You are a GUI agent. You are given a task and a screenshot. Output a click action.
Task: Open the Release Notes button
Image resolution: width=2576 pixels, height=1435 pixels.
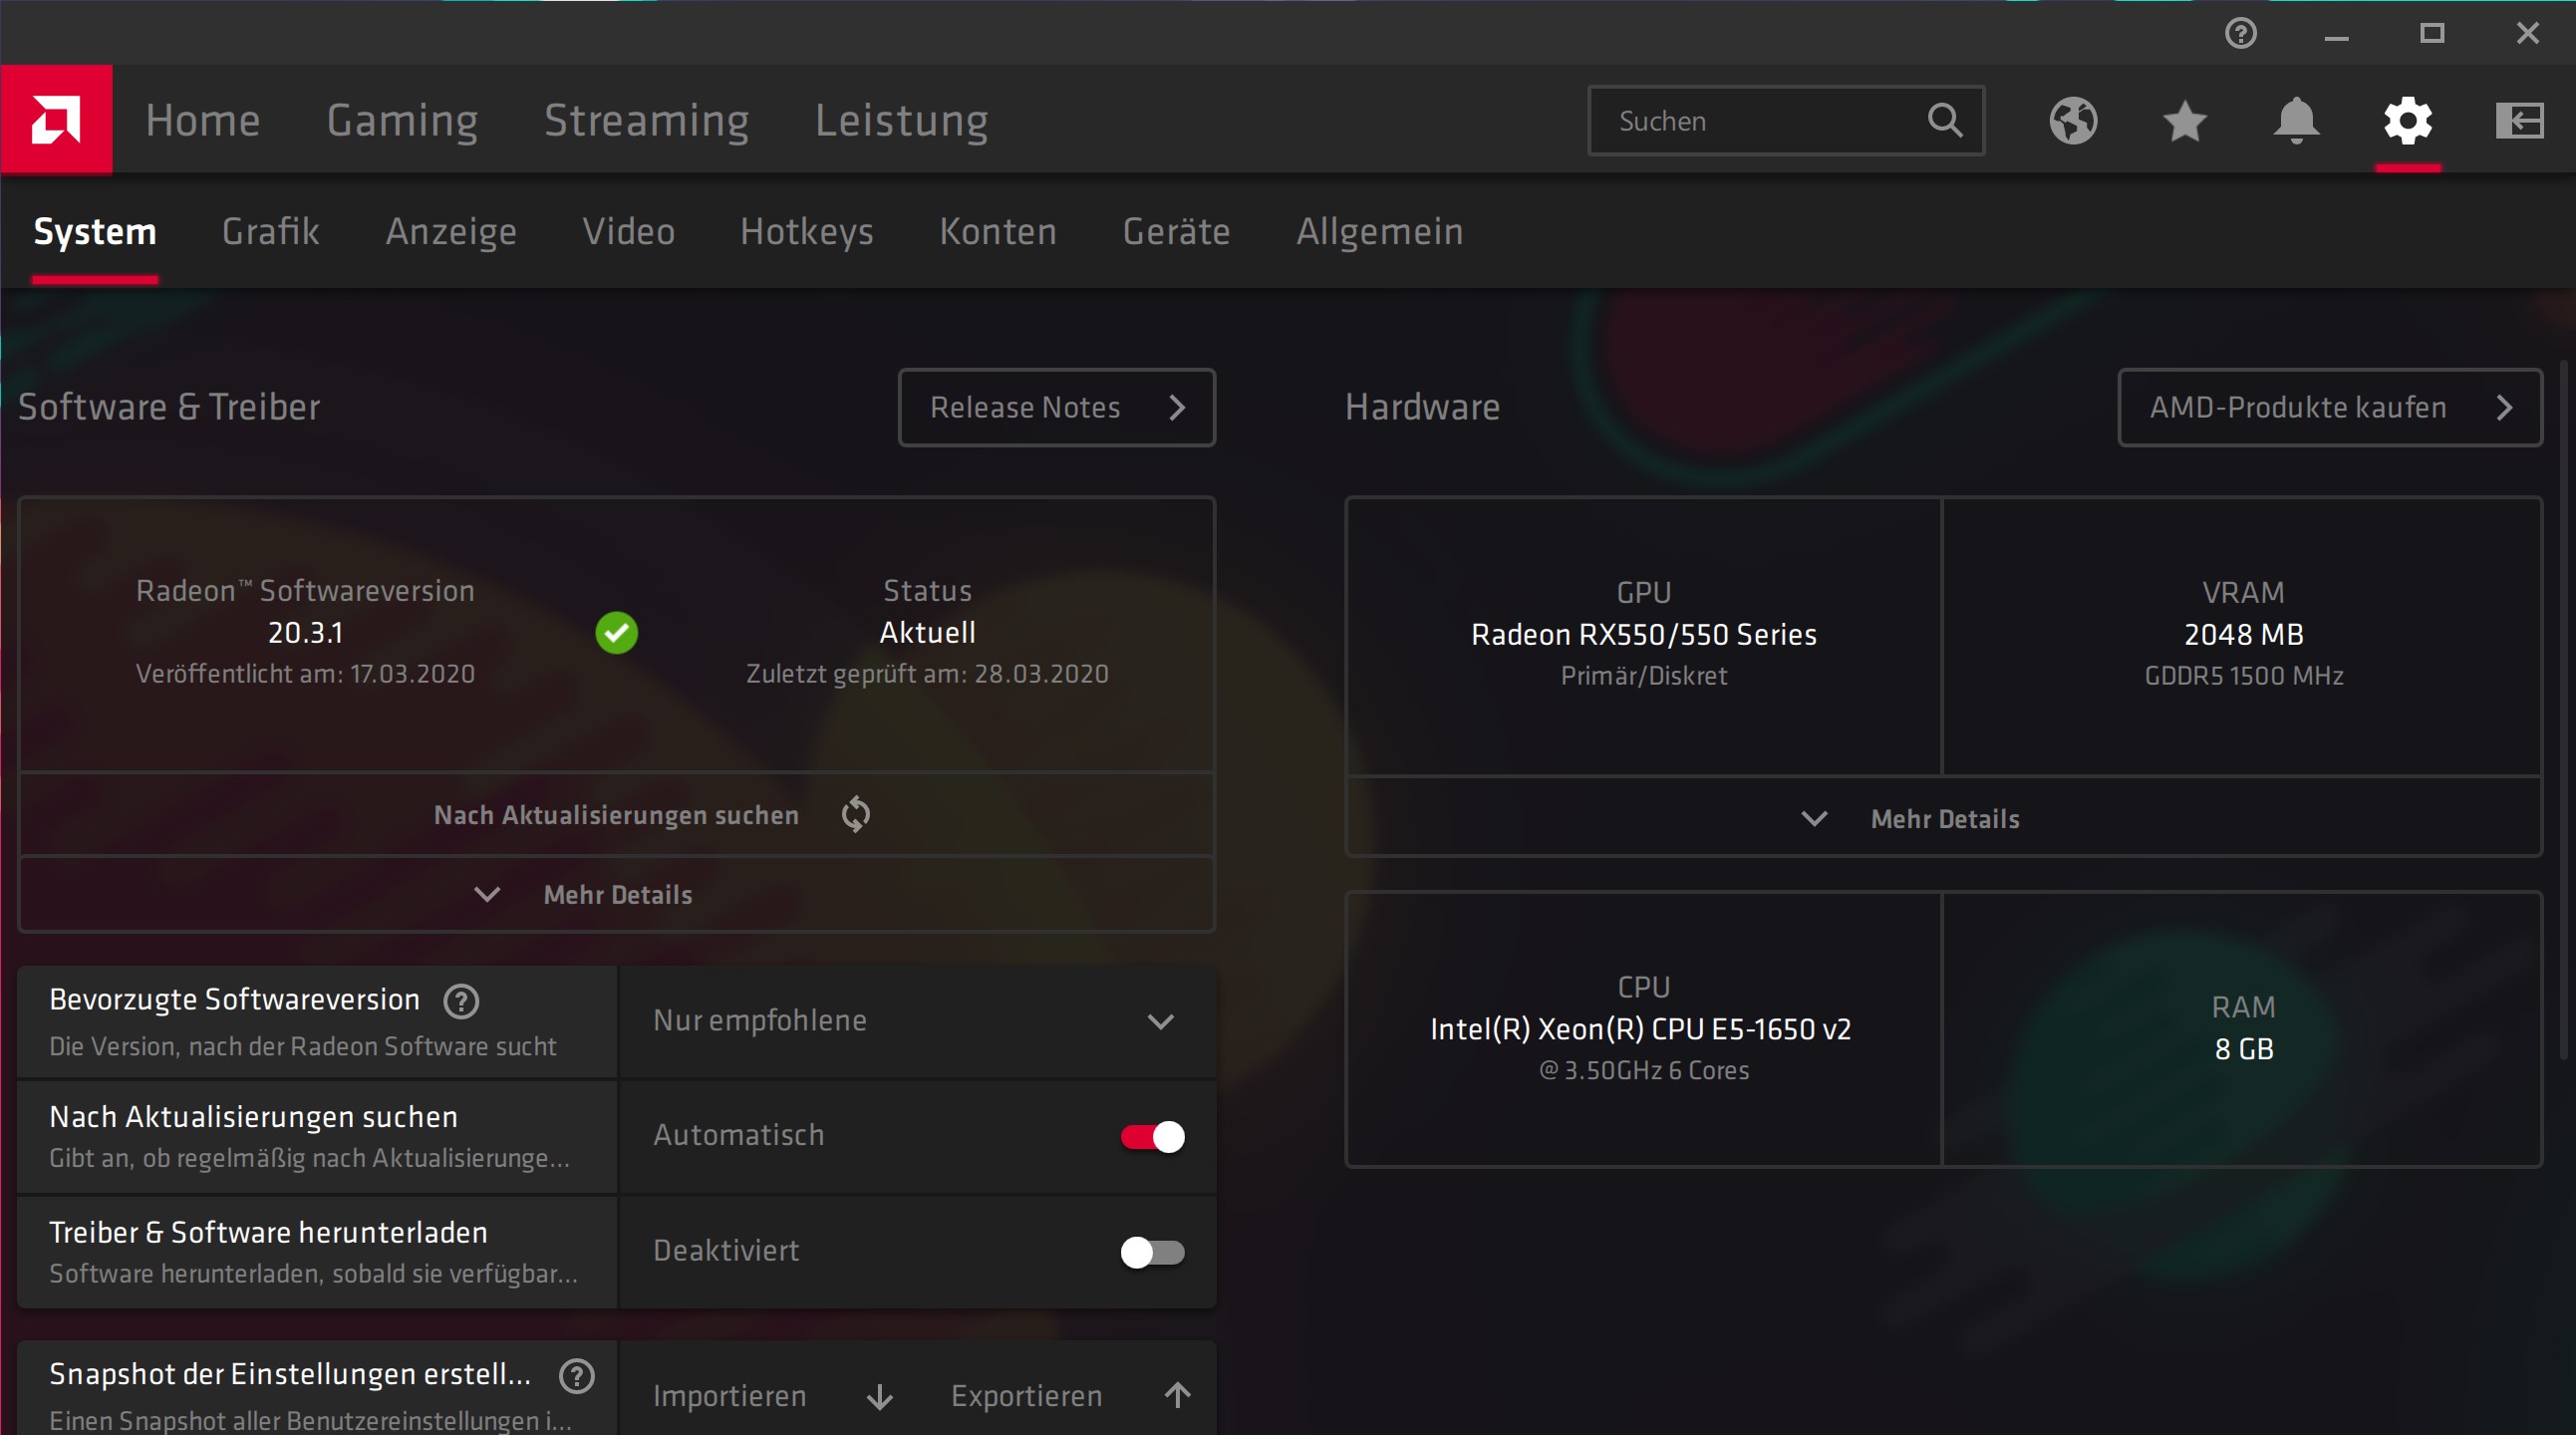pyautogui.click(x=1056, y=407)
